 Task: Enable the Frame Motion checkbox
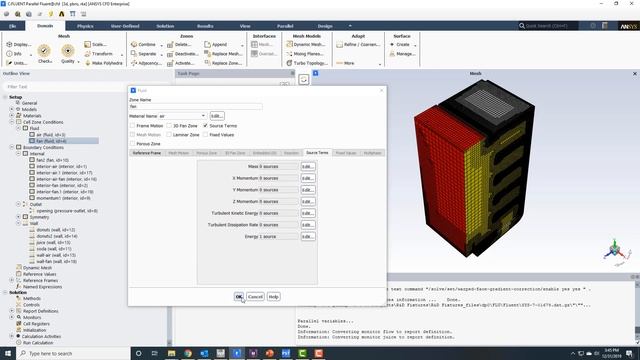(132, 126)
